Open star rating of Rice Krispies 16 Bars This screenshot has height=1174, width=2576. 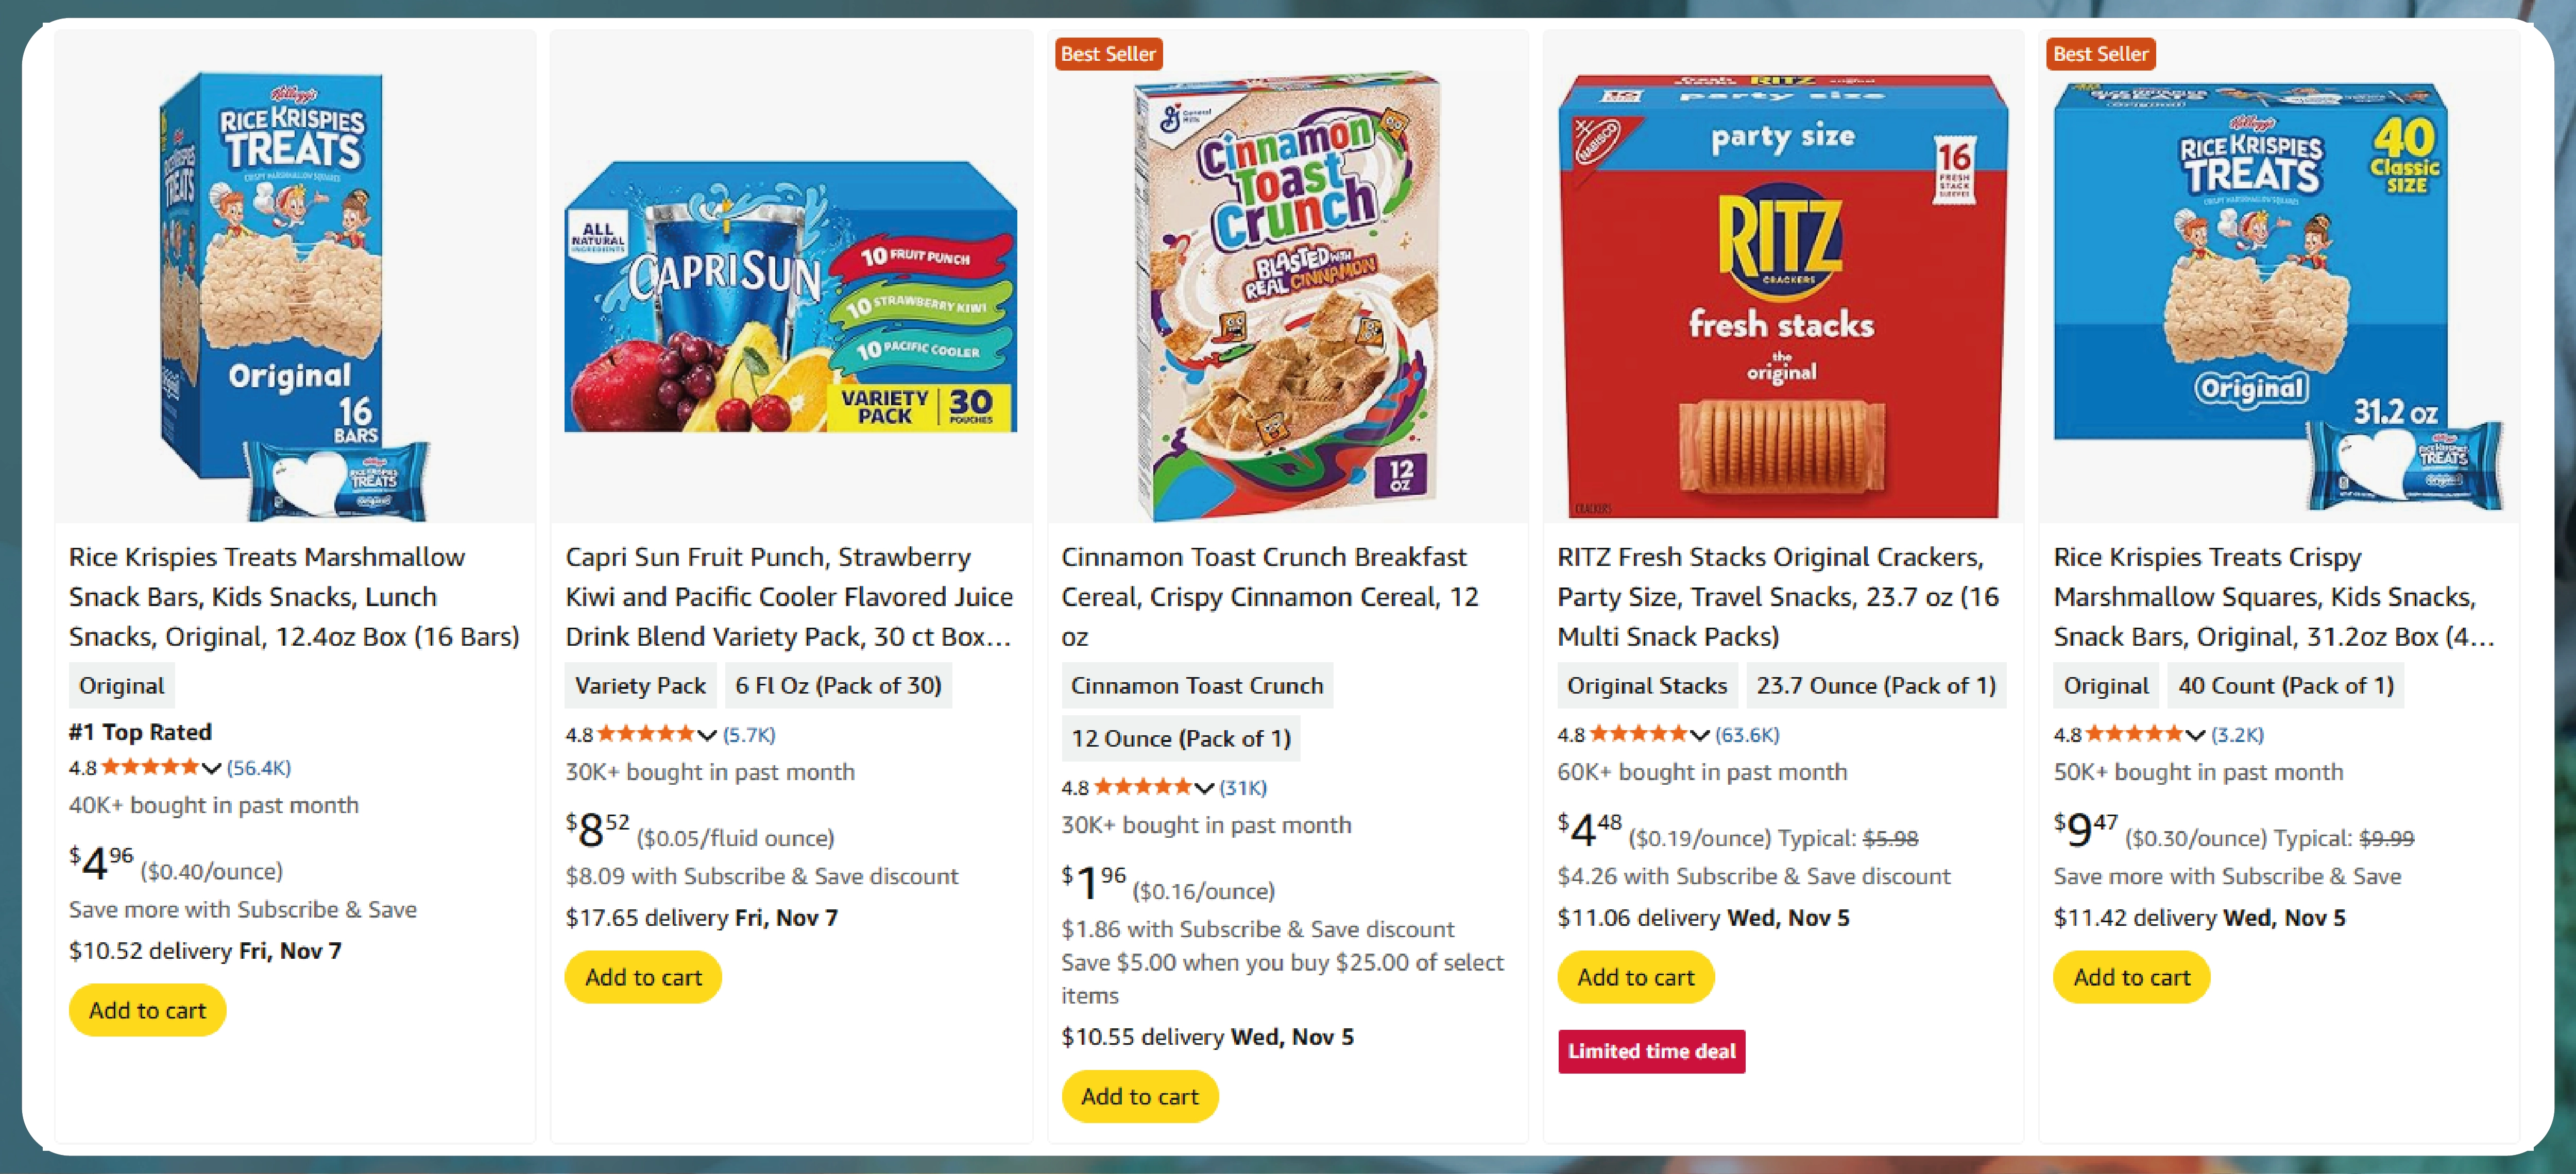[150, 767]
